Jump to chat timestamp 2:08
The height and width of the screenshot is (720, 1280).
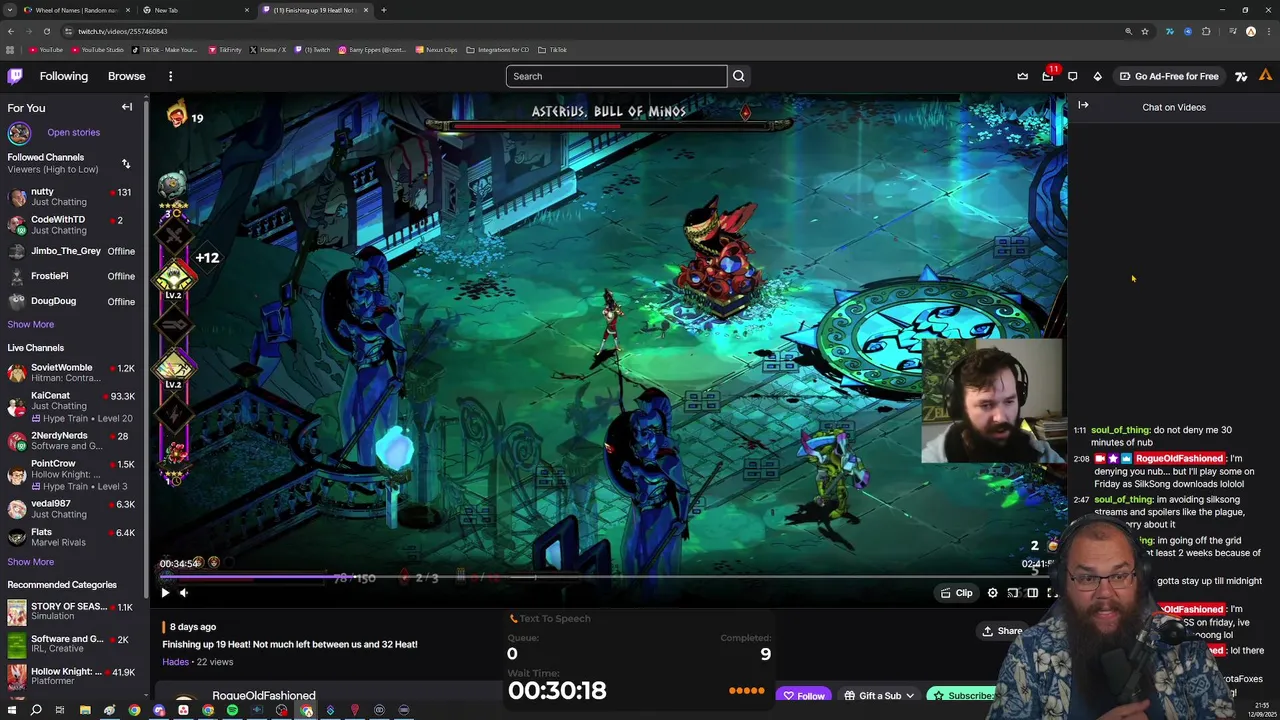[1081, 459]
